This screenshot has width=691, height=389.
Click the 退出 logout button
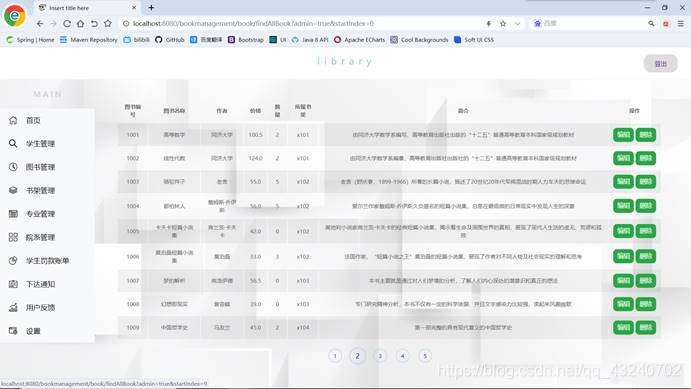(x=661, y=64)
